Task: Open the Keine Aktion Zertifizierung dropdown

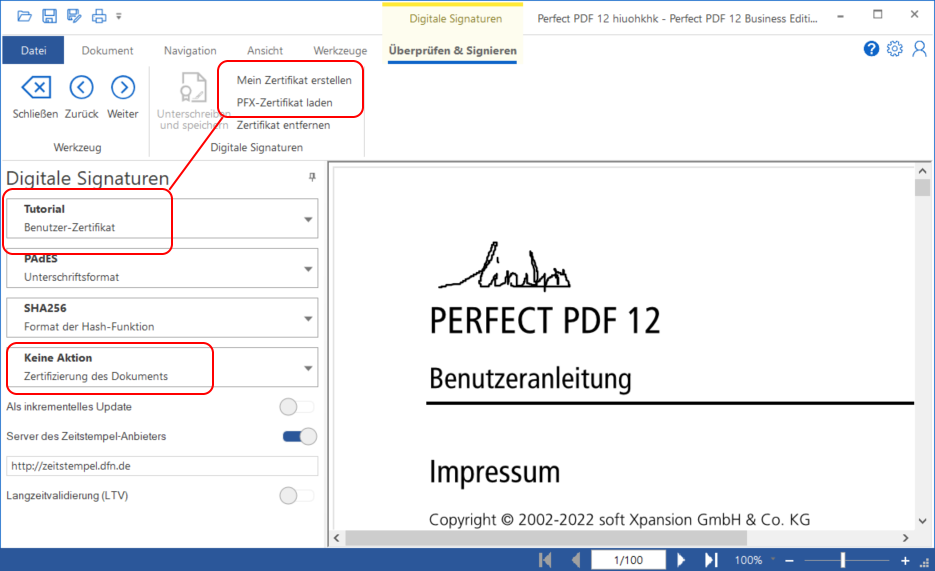Action: point(307,368)
